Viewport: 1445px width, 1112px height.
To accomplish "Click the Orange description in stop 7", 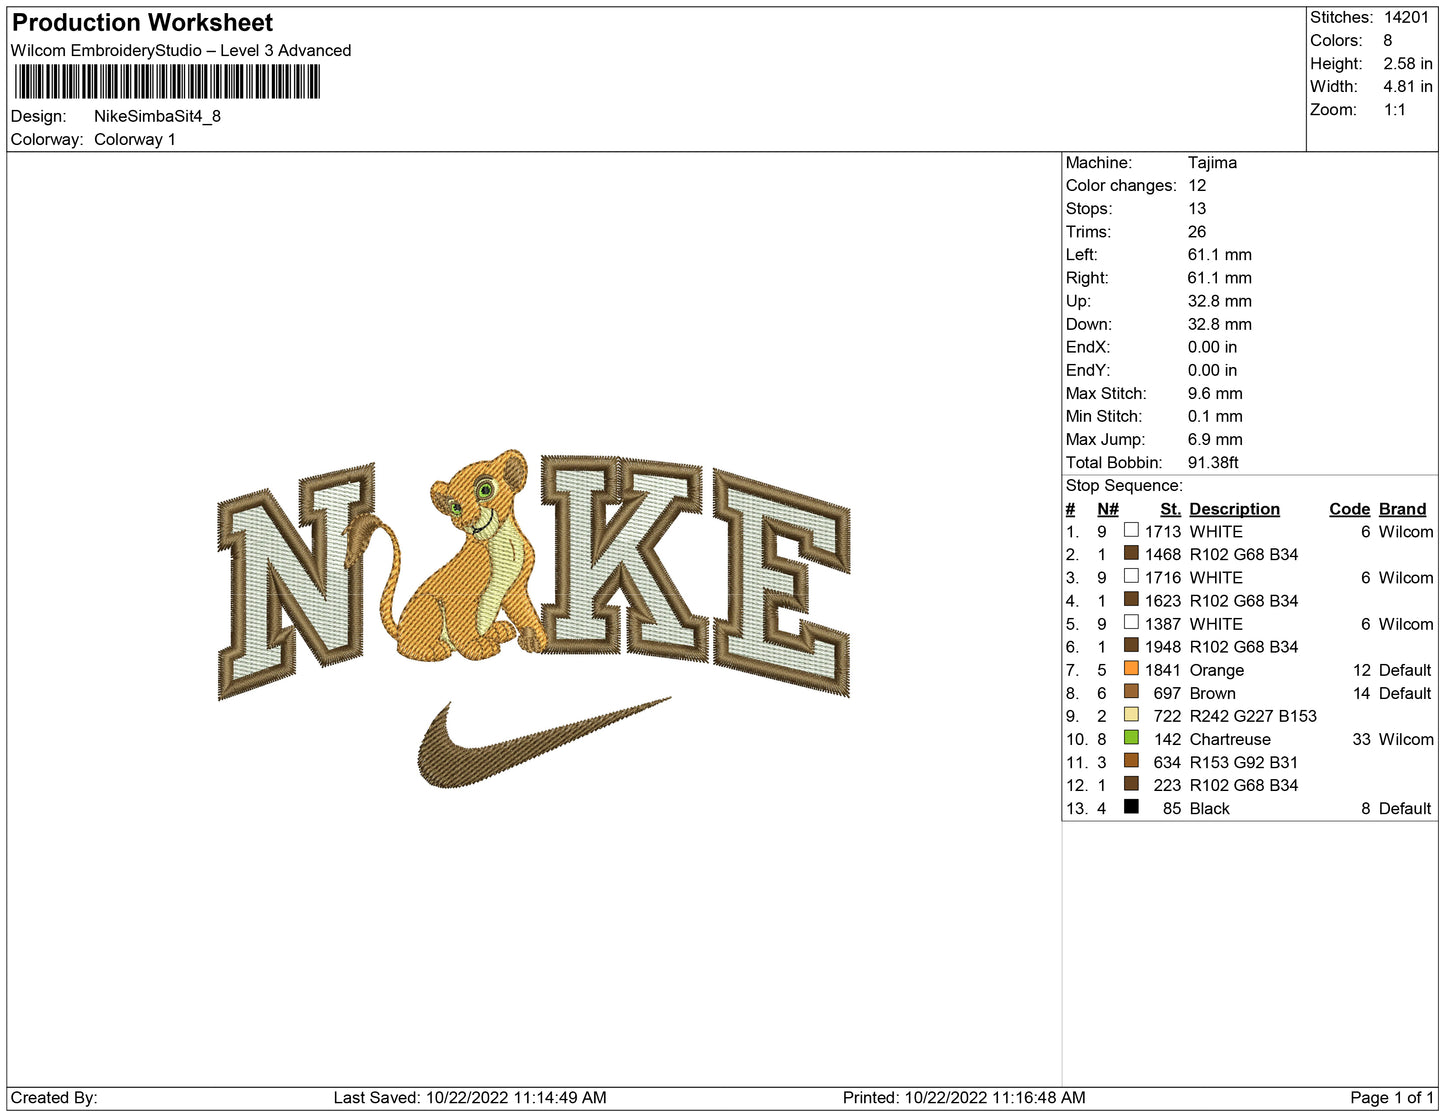I will (x=1217, y=670).
